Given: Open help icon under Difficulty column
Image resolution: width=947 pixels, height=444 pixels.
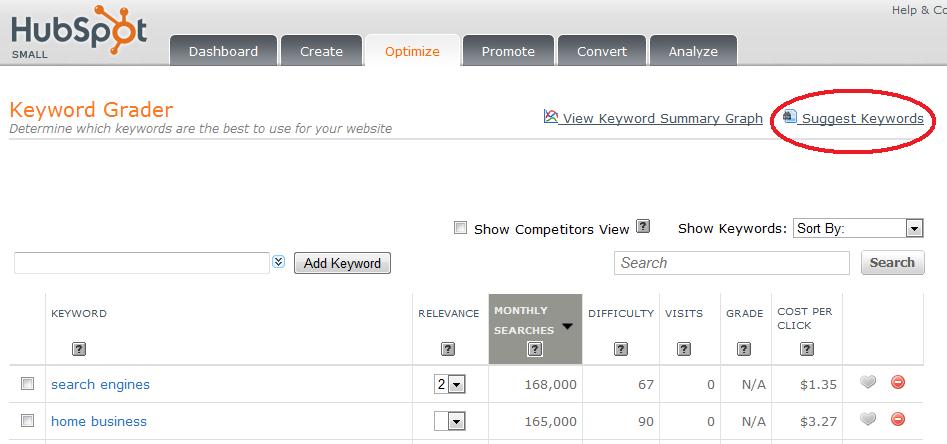Looking at the screenshot, I should tap(621, 349).
